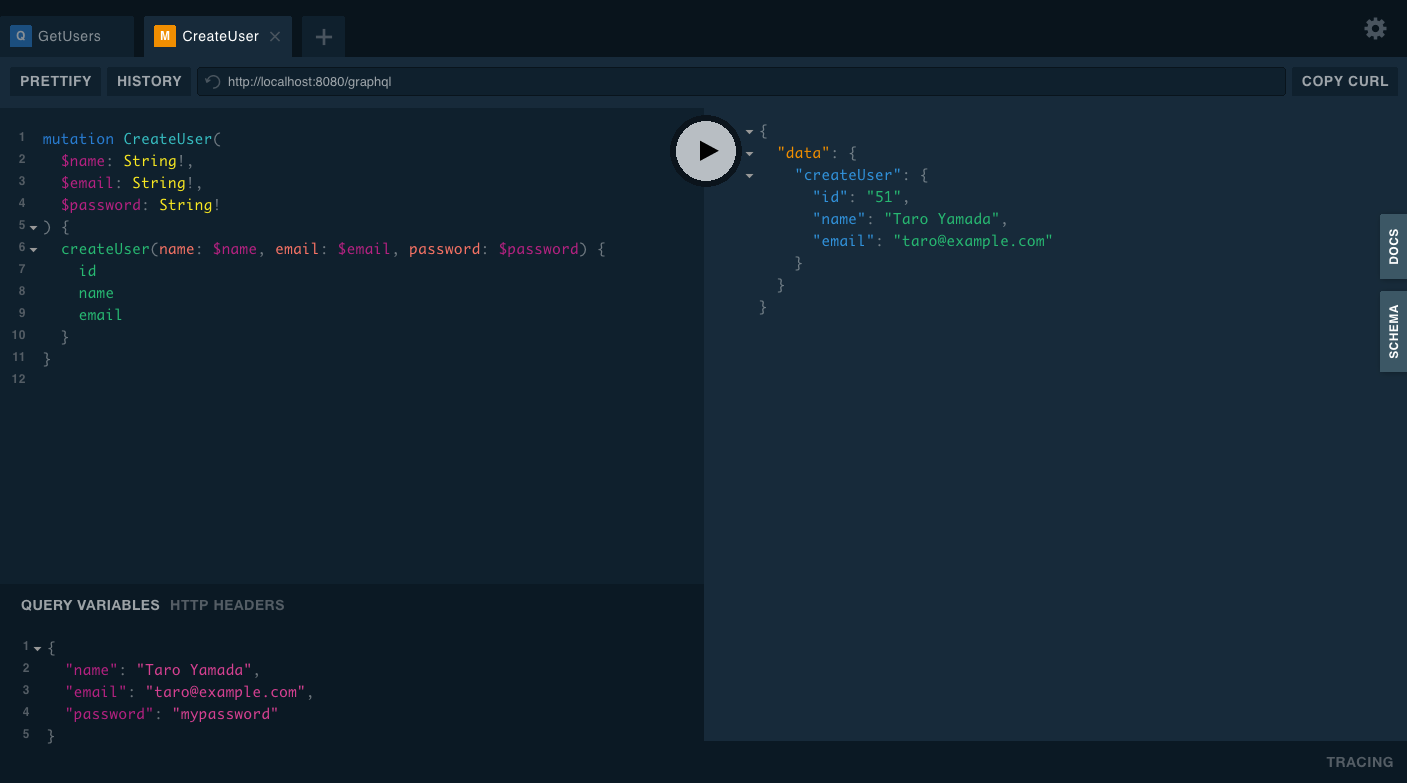Viewport: 1407px width, 783px height.
Task: Run the mutation with the play button
Action: tap(705, 151)
